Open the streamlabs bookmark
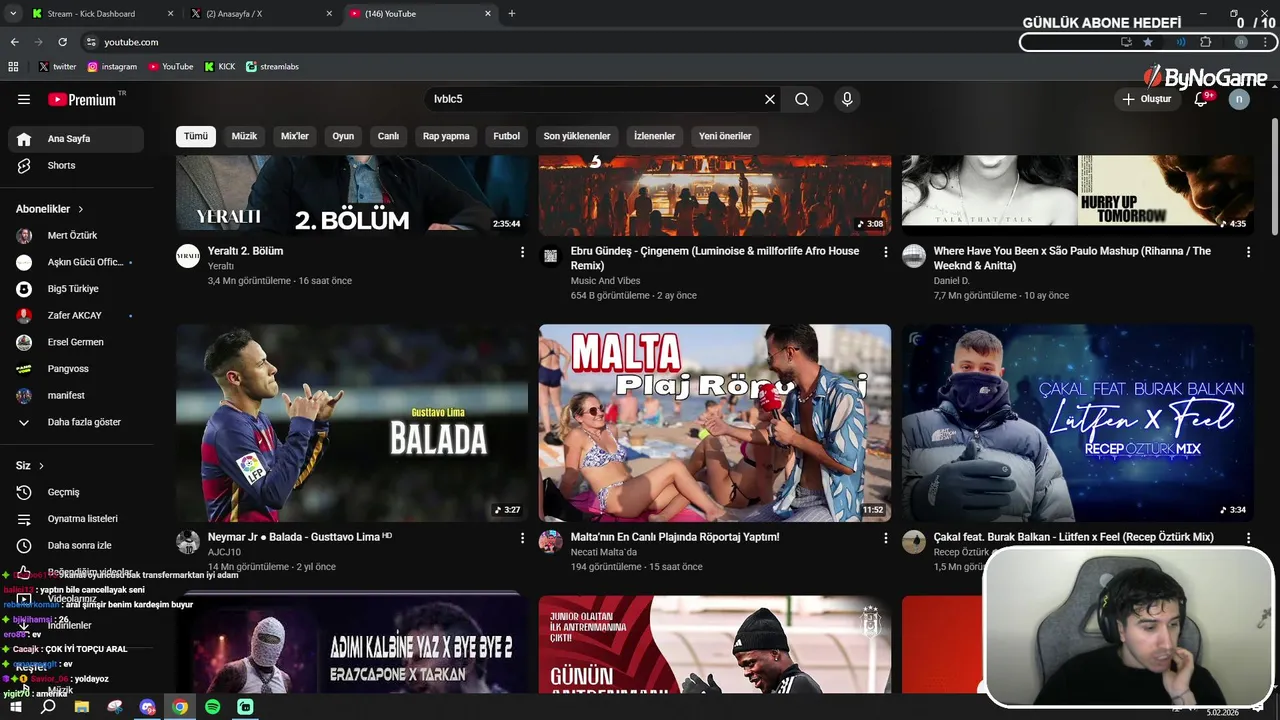1280x720 pixels. (272, 66)
